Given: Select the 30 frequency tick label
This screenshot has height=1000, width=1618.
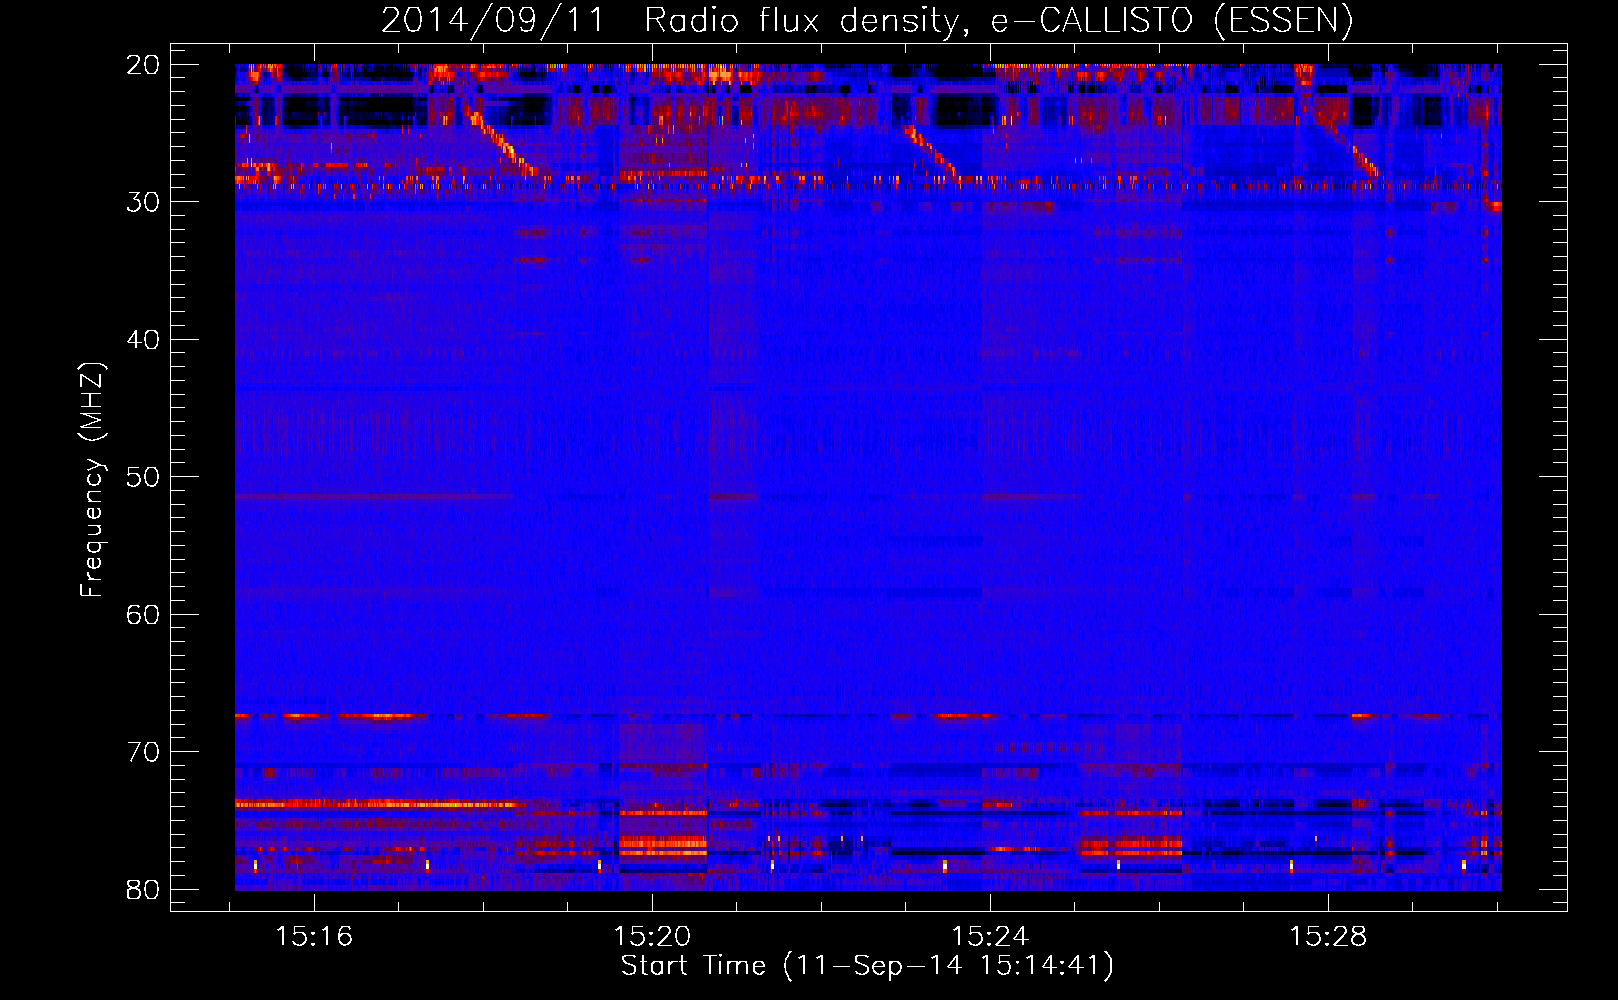Looking at the screenshot, I should [x=143, y=202].
